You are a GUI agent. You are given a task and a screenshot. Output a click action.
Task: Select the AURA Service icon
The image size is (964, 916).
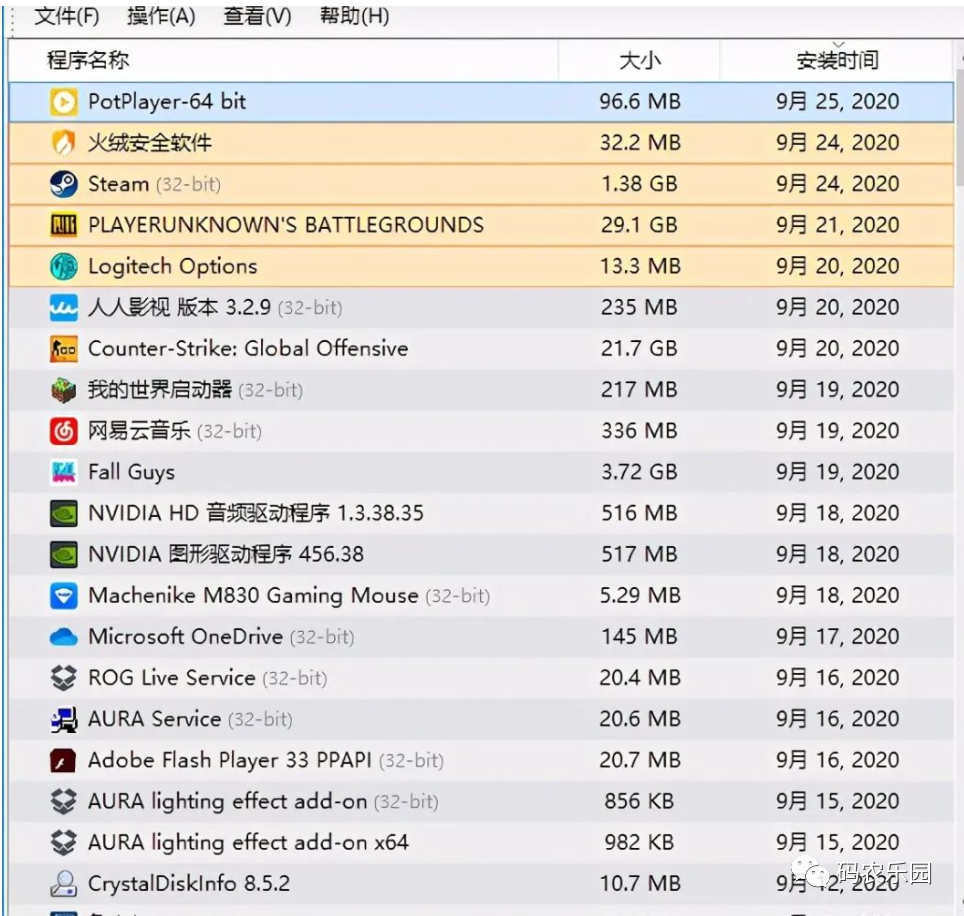click(x=64, y=720)
